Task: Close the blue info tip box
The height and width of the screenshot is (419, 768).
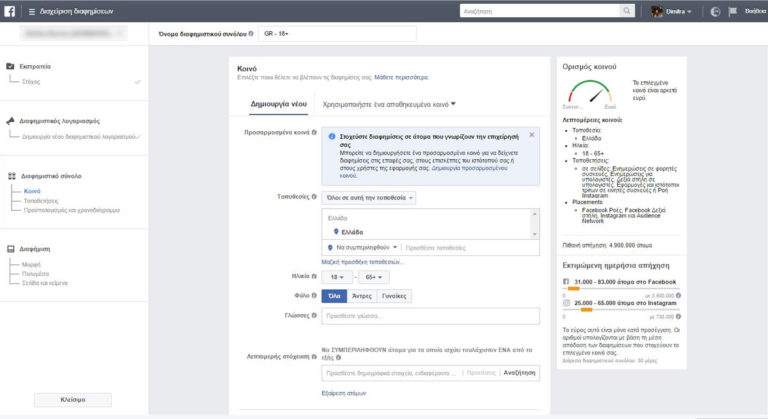Action: (532, 135)
